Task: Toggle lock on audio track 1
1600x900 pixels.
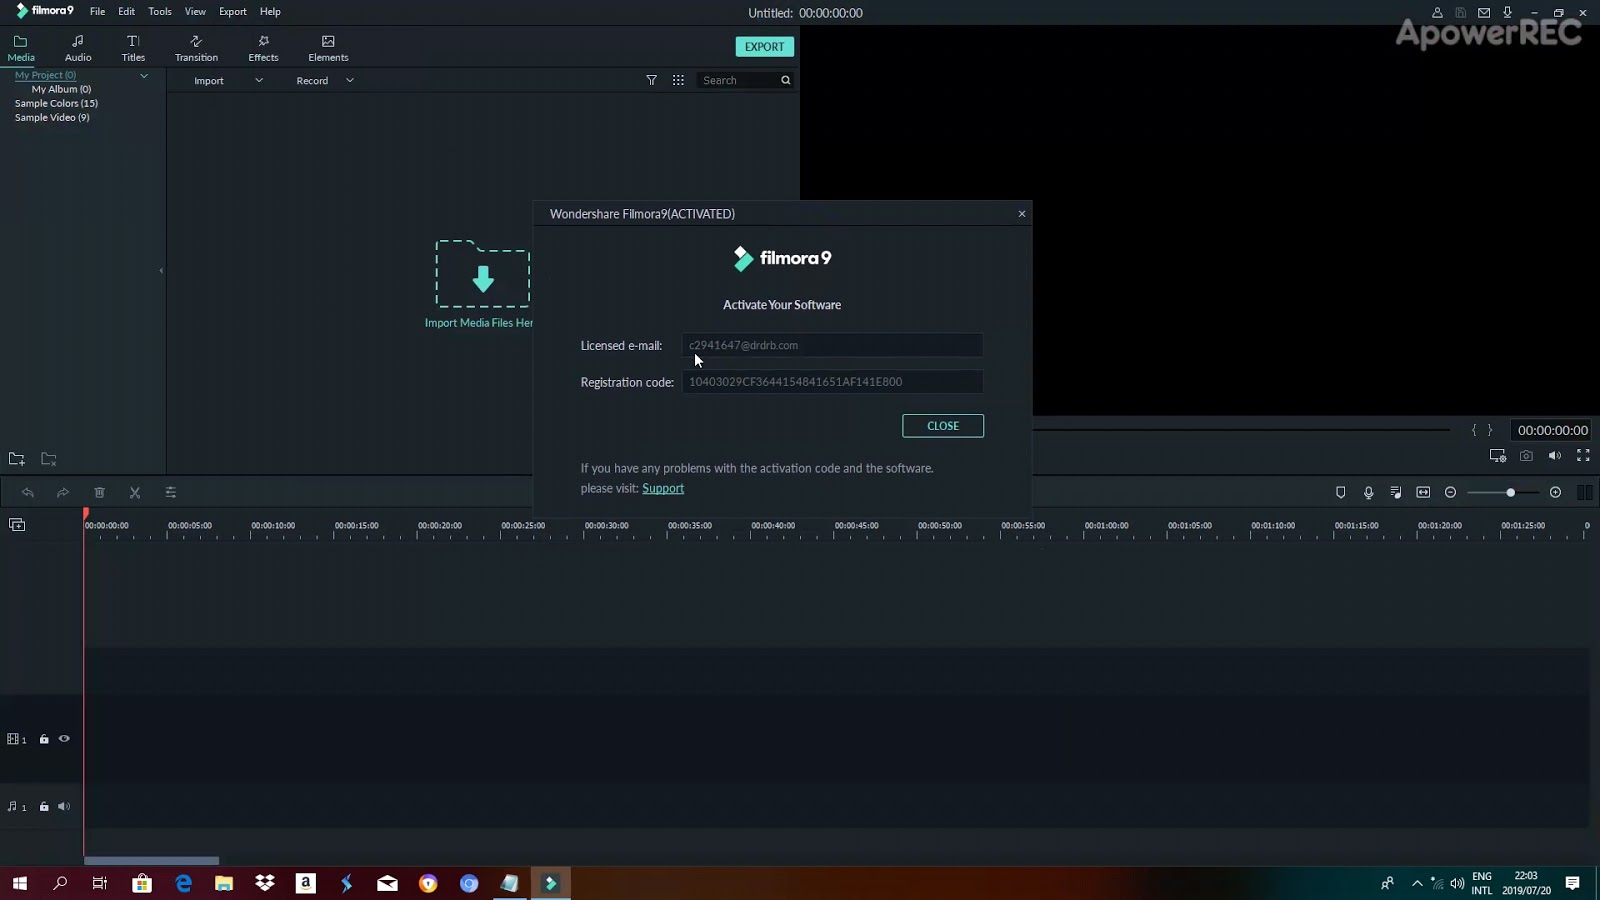Action: tap(44, 807)
